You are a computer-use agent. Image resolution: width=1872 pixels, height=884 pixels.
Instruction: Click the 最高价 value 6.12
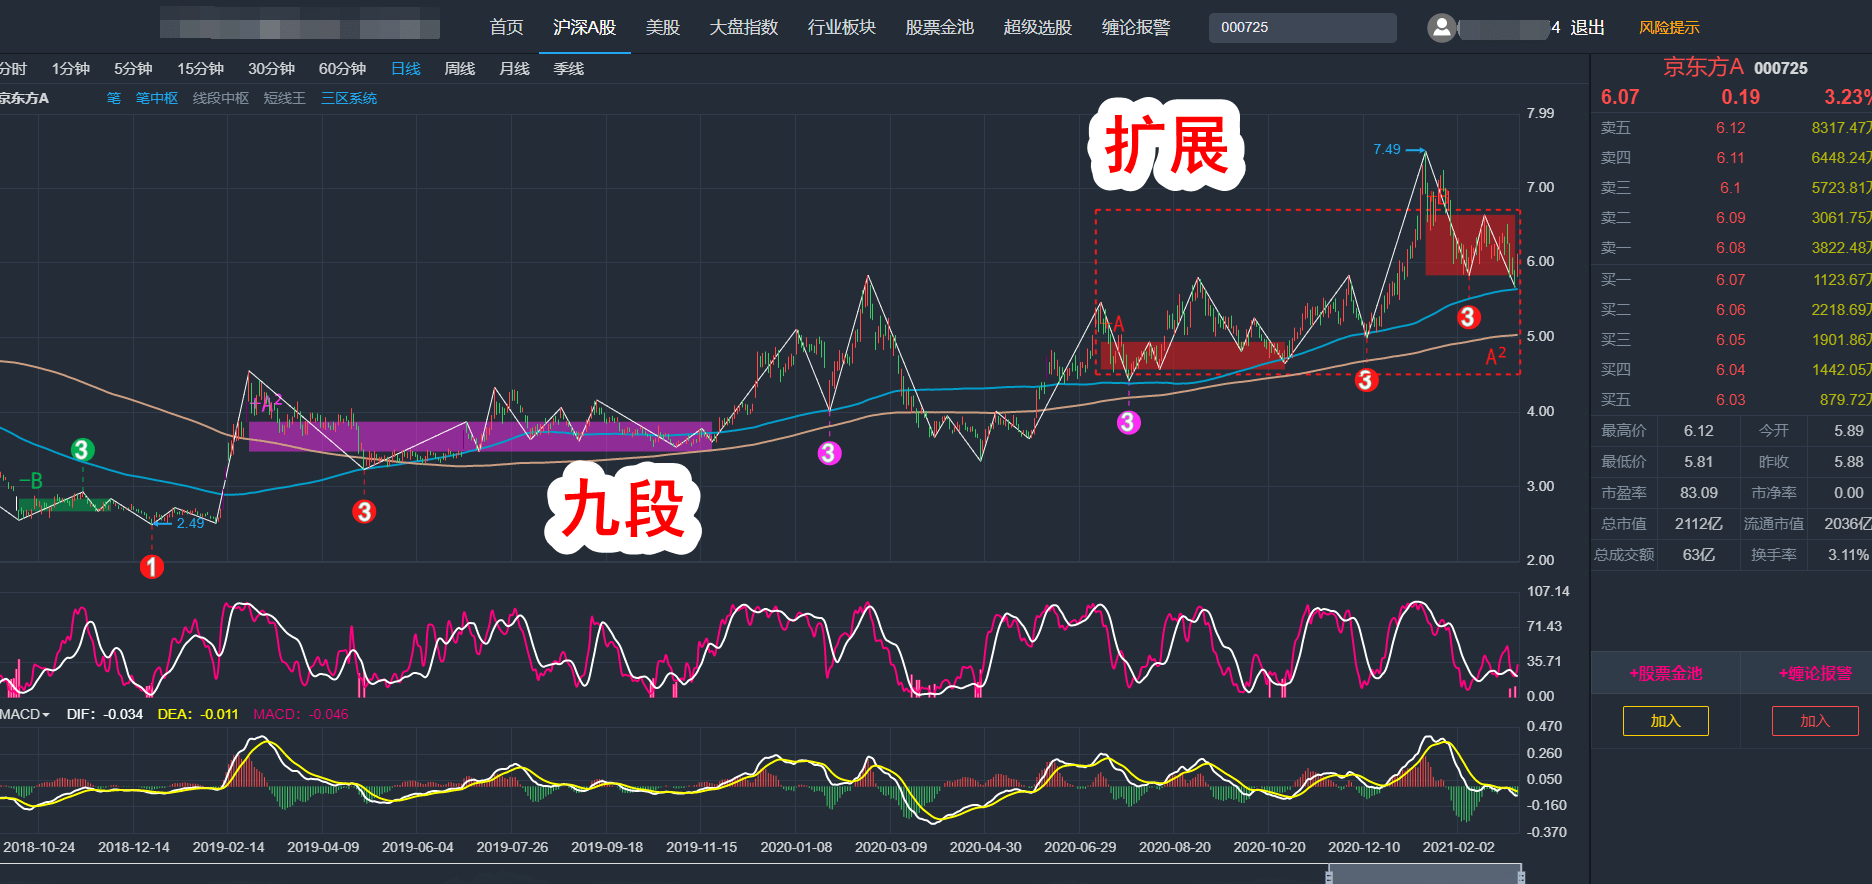click(1698, 431)
